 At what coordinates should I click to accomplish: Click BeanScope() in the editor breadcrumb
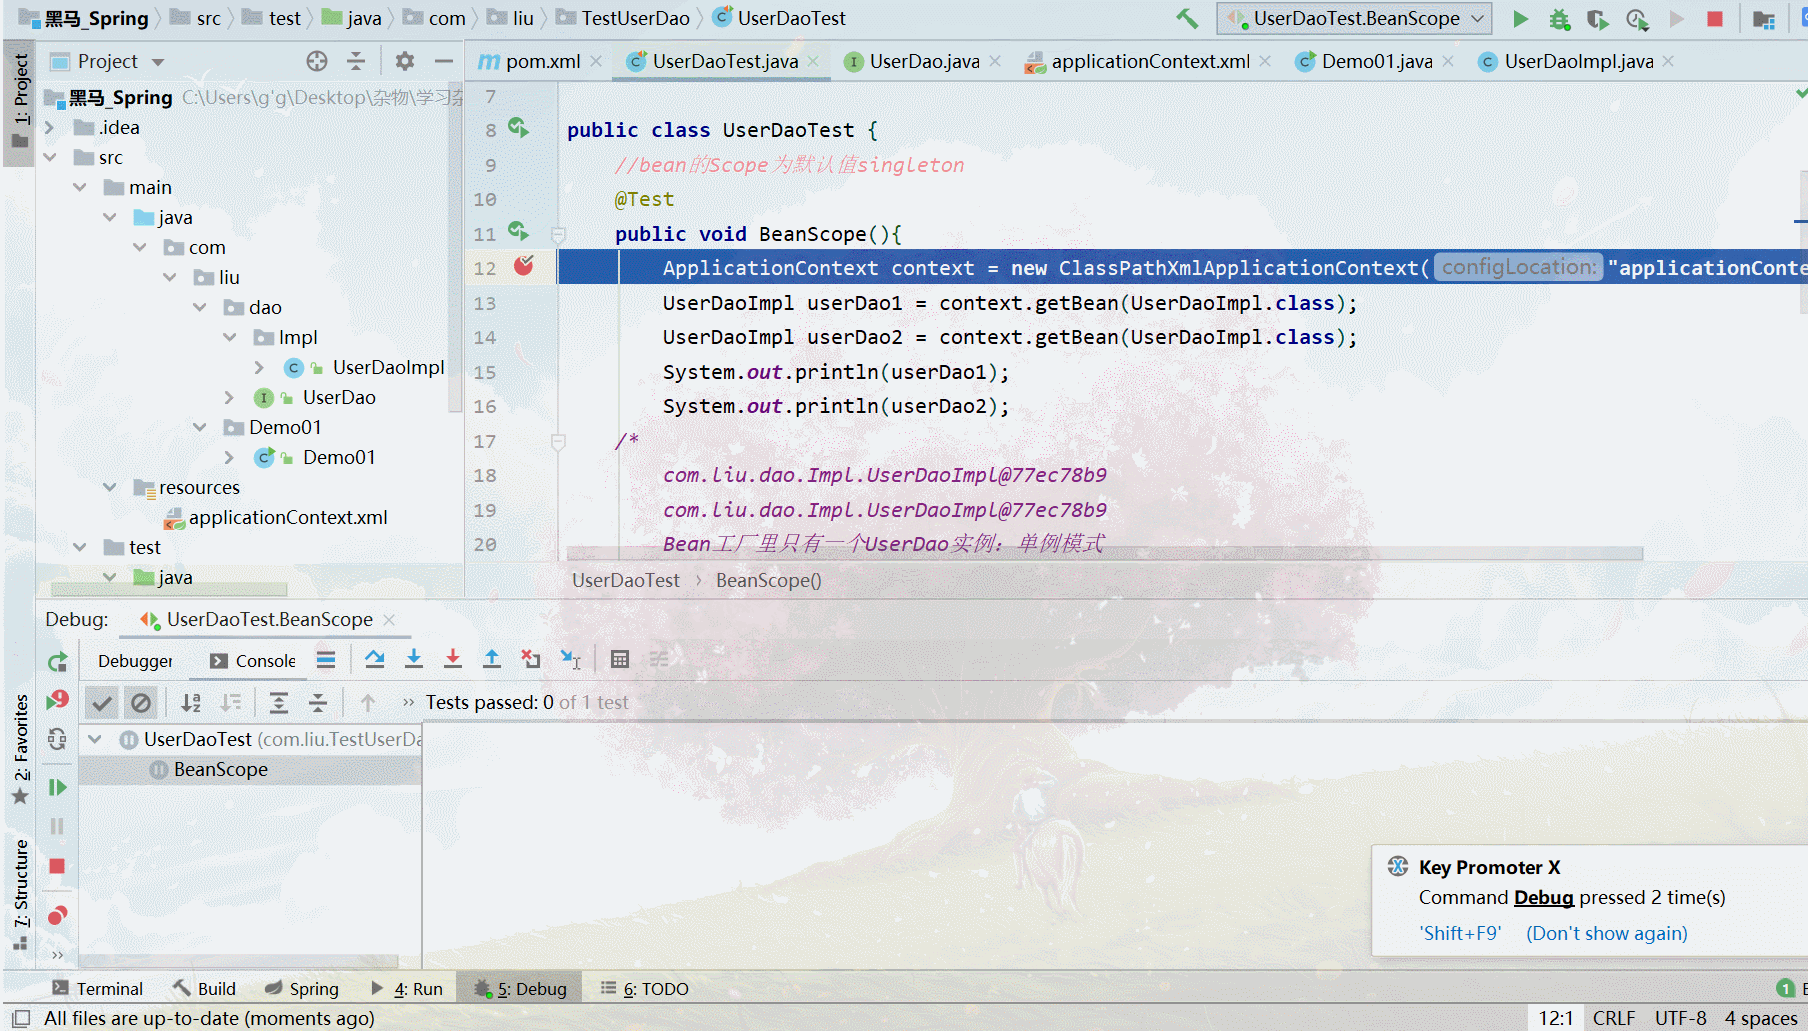[768, 580]
